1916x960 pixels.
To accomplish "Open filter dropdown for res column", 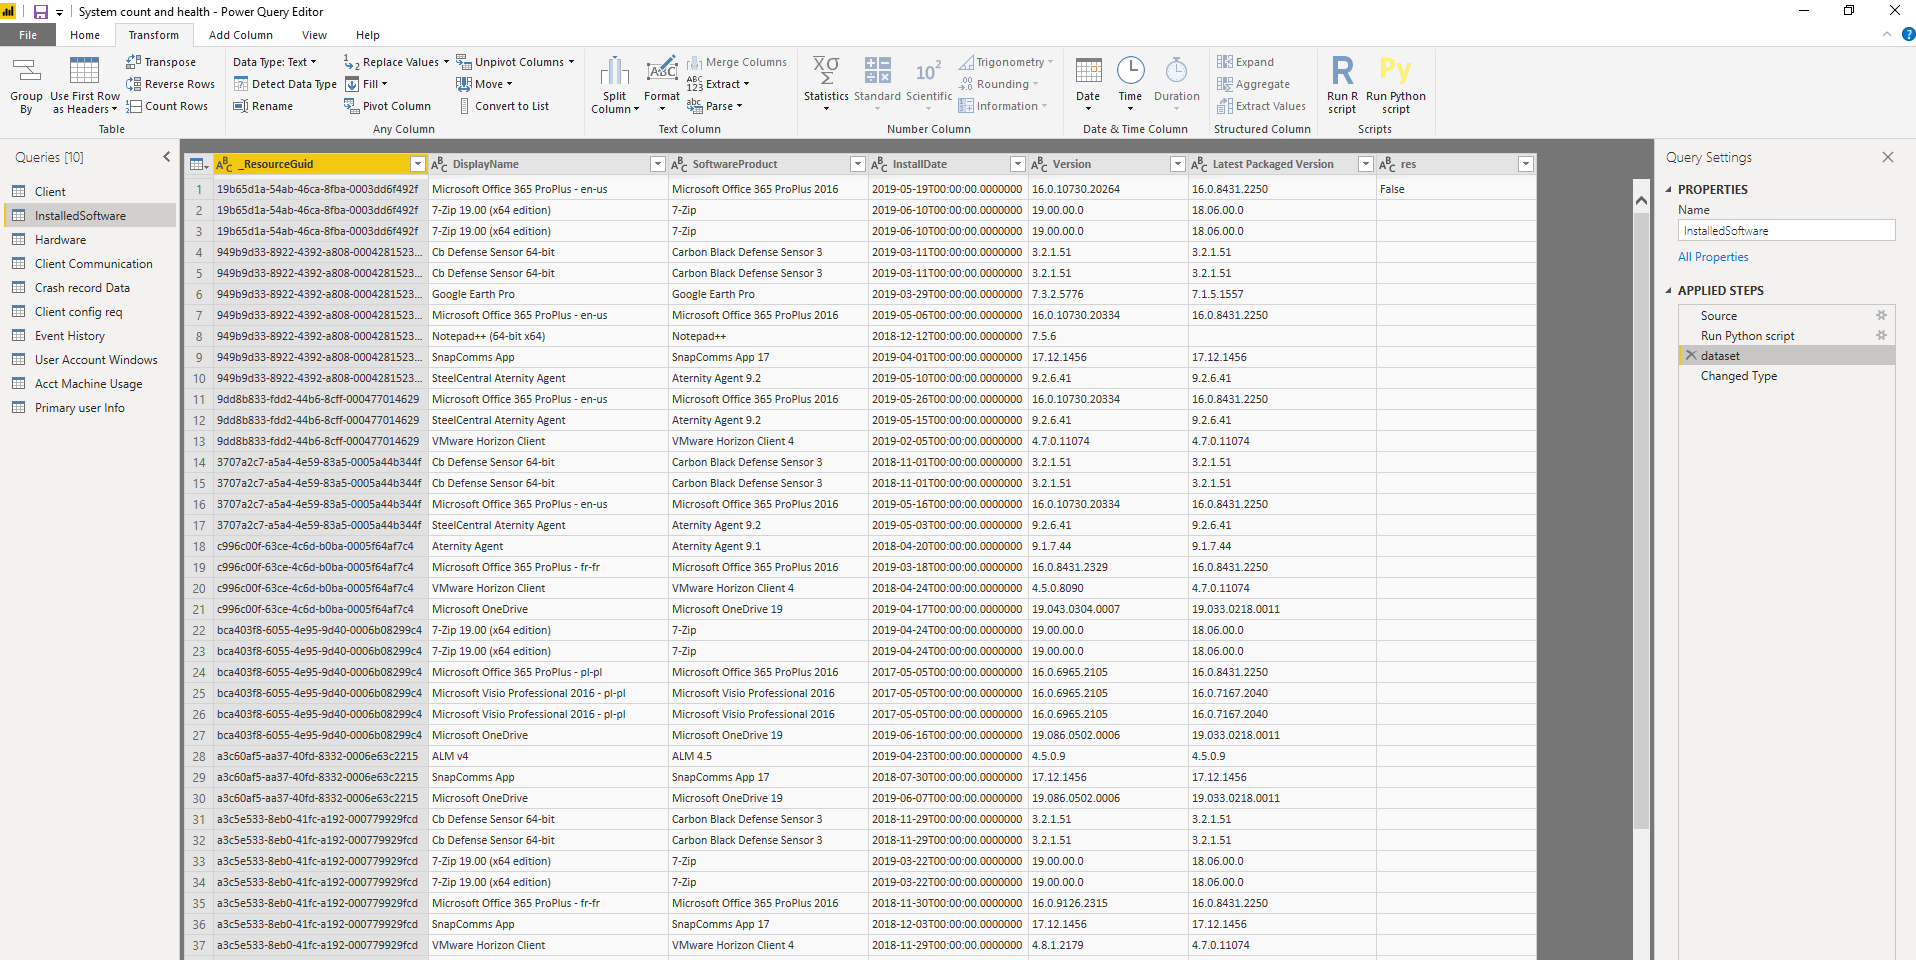I will [1525, 164].
